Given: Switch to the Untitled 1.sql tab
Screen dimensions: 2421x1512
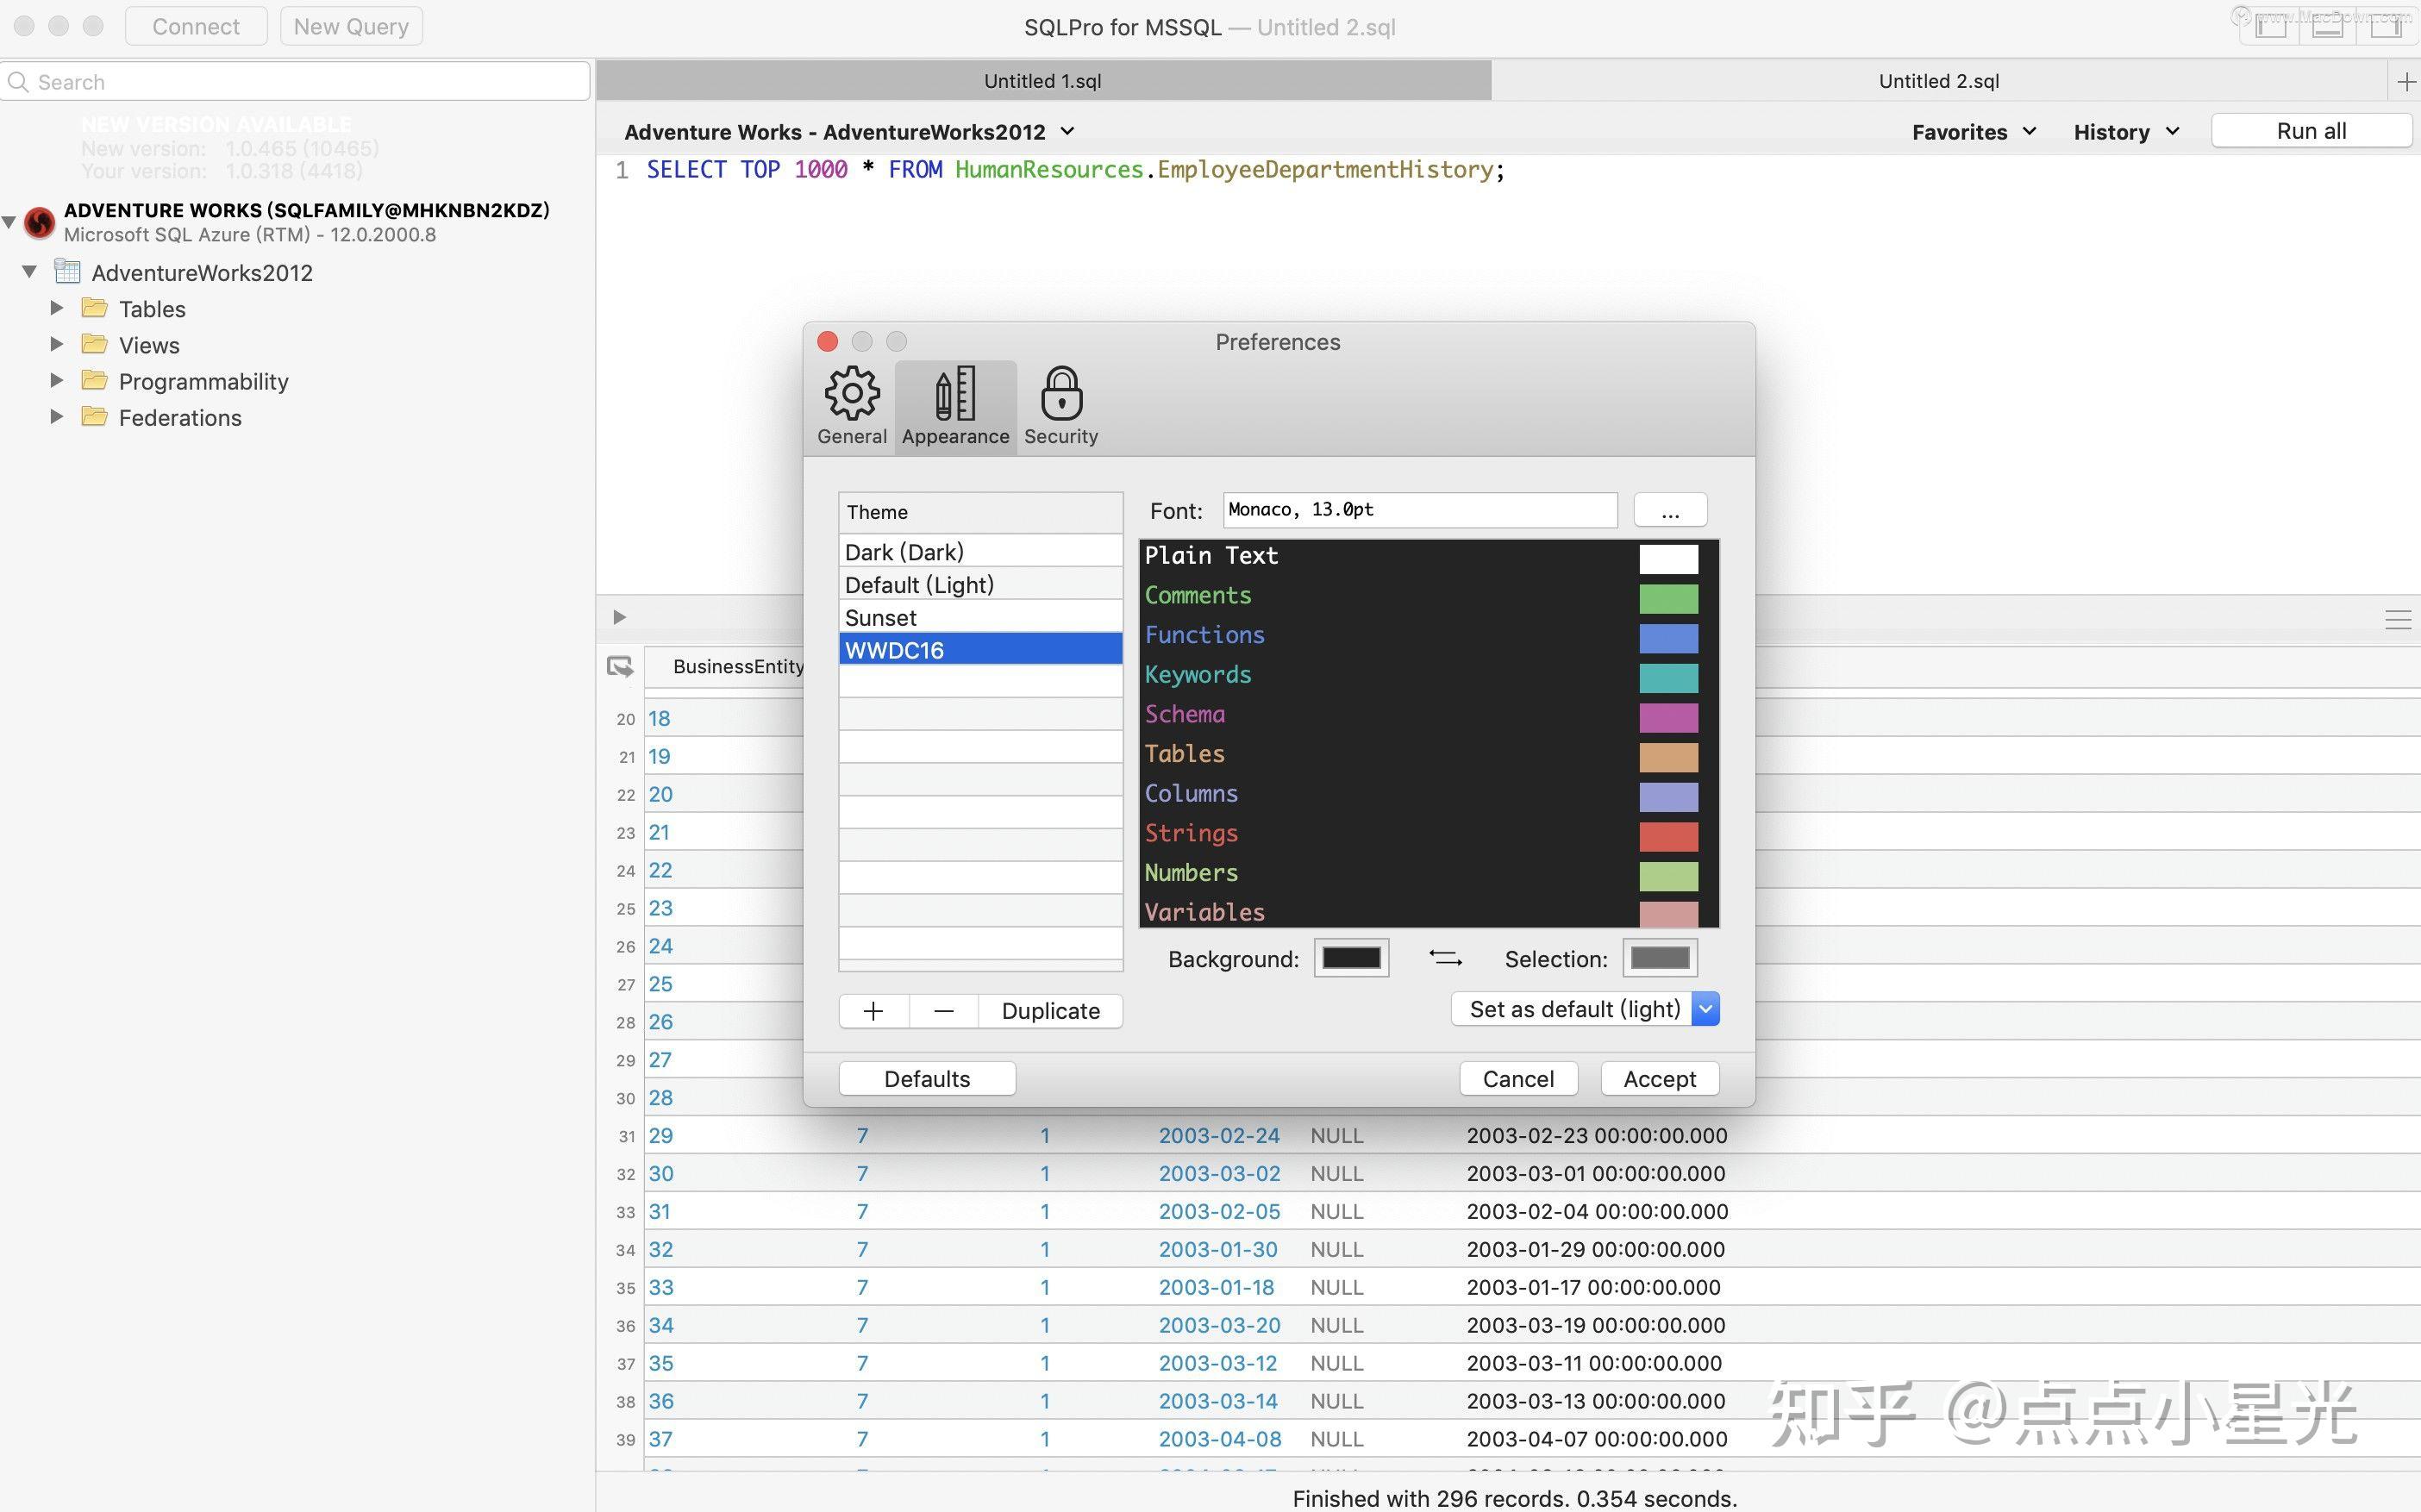Looking at the screenshot, I should click(x=1043, y=81).
